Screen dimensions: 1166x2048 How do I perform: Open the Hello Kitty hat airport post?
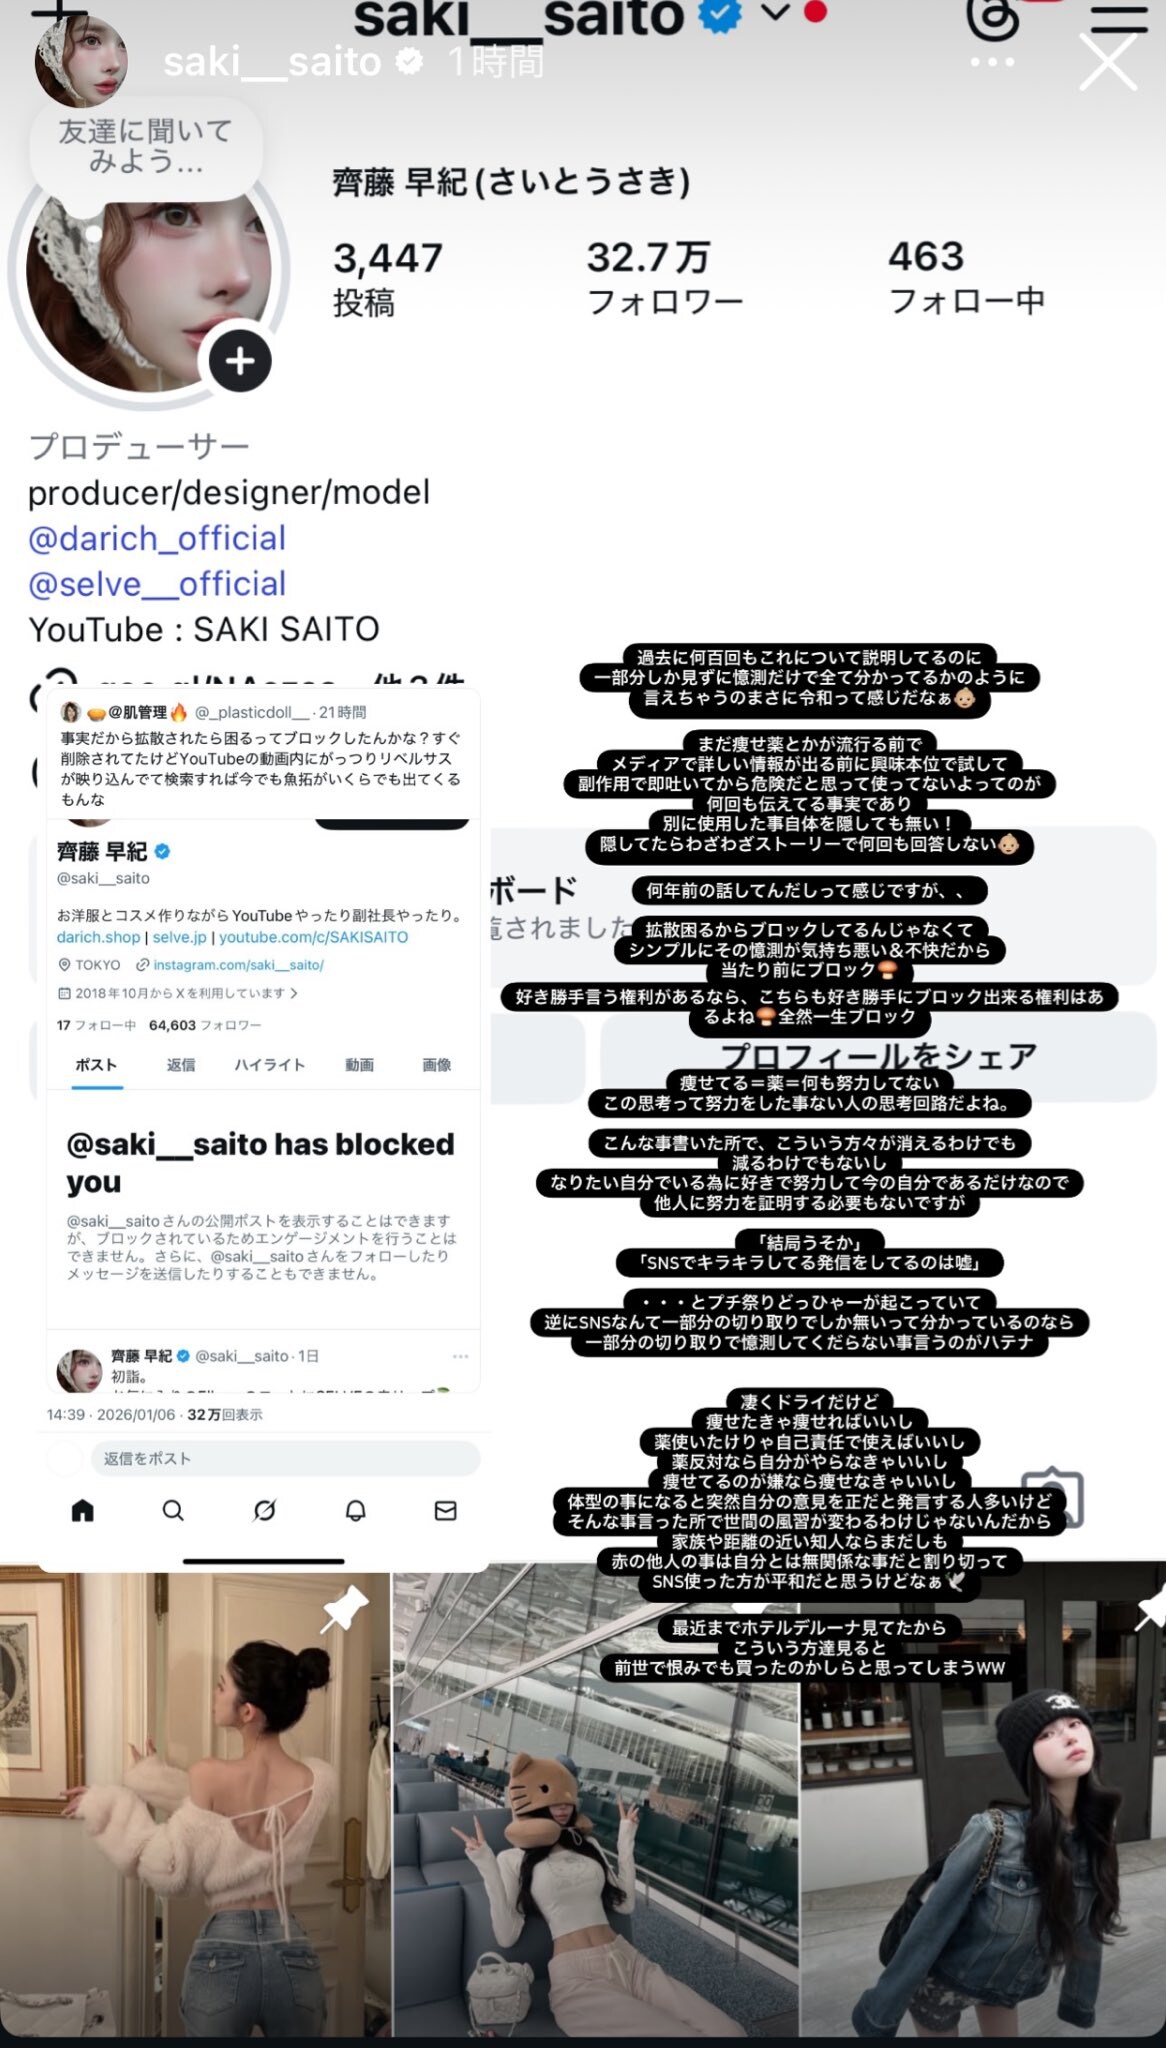596,1806
